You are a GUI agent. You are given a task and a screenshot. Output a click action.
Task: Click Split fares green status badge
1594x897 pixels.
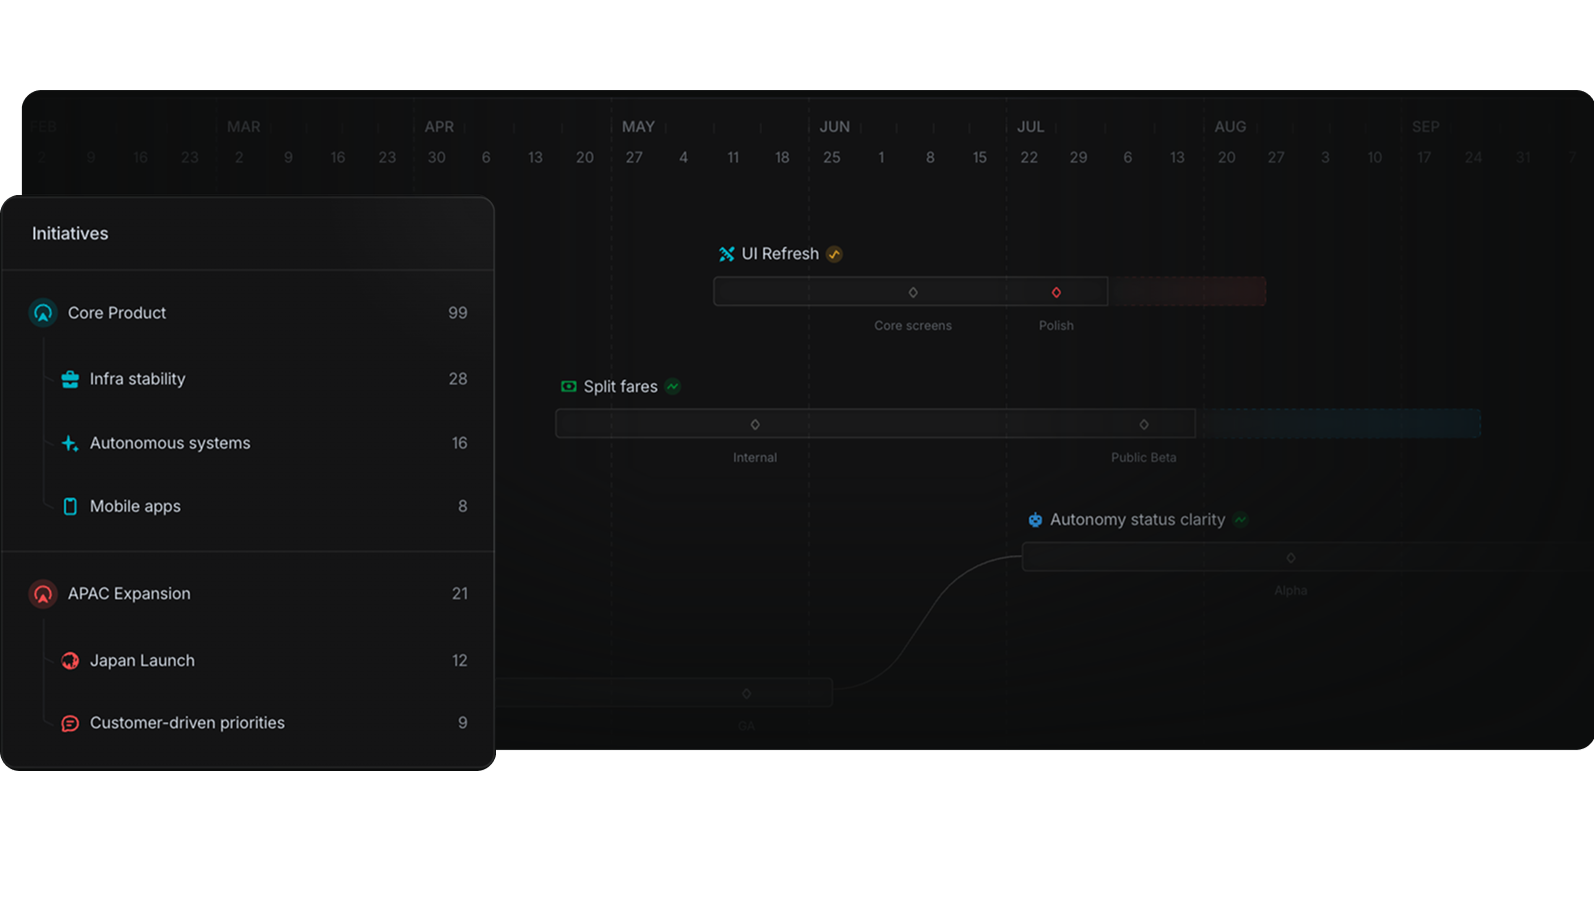pos(673,387)
